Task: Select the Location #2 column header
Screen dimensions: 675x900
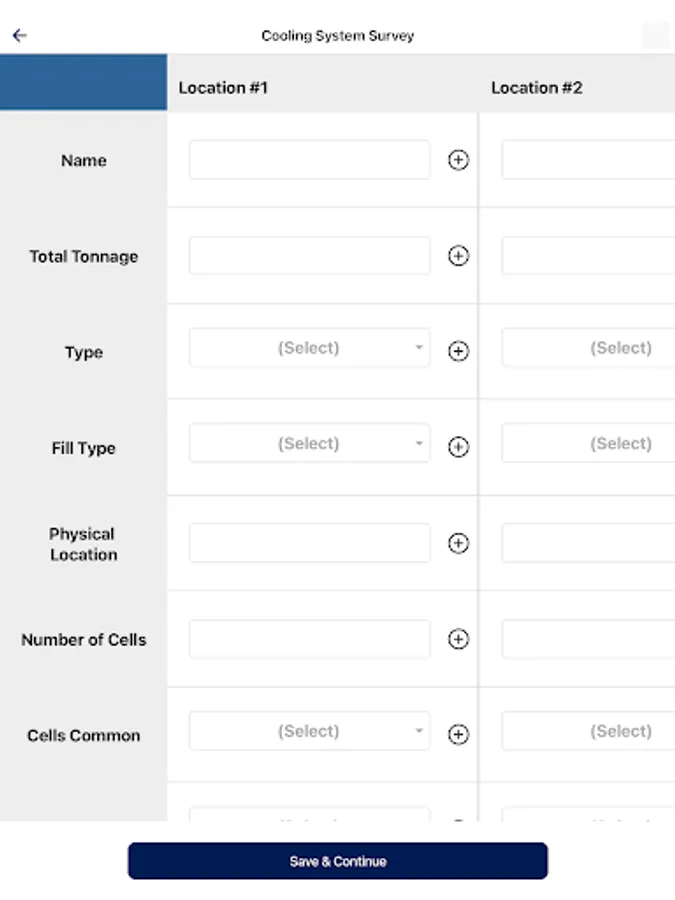Action: click(536, 88)
